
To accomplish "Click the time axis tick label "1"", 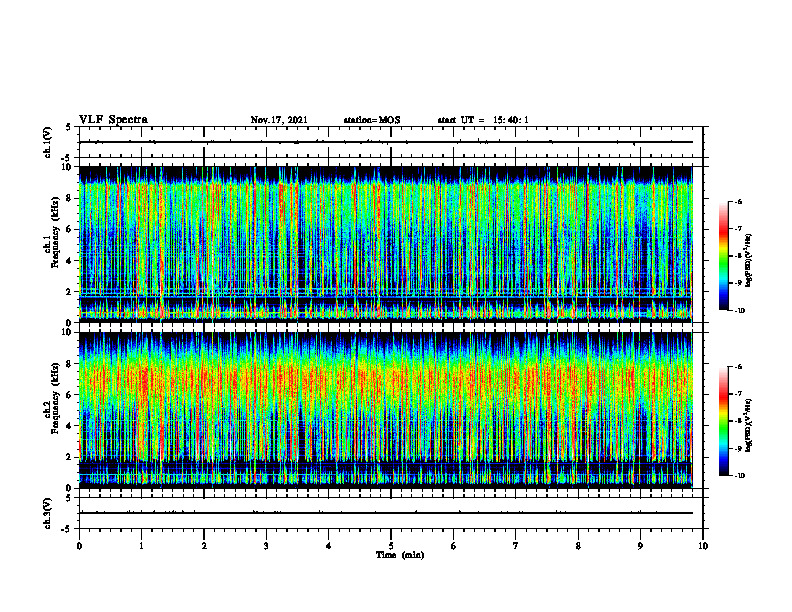I will click(141, 546).
